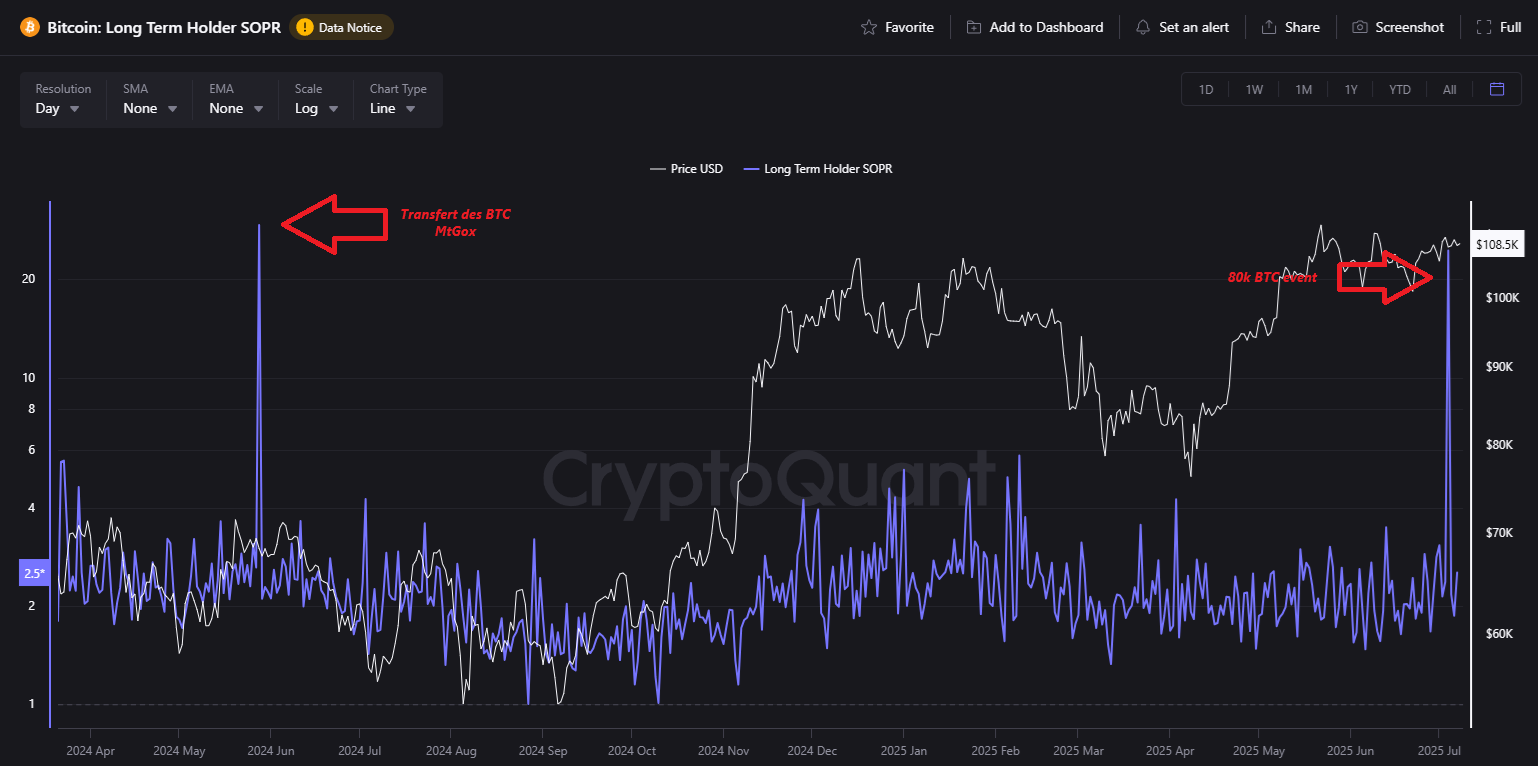Open the calendar date range picker
The image size is (1538, 766).
1497,89
